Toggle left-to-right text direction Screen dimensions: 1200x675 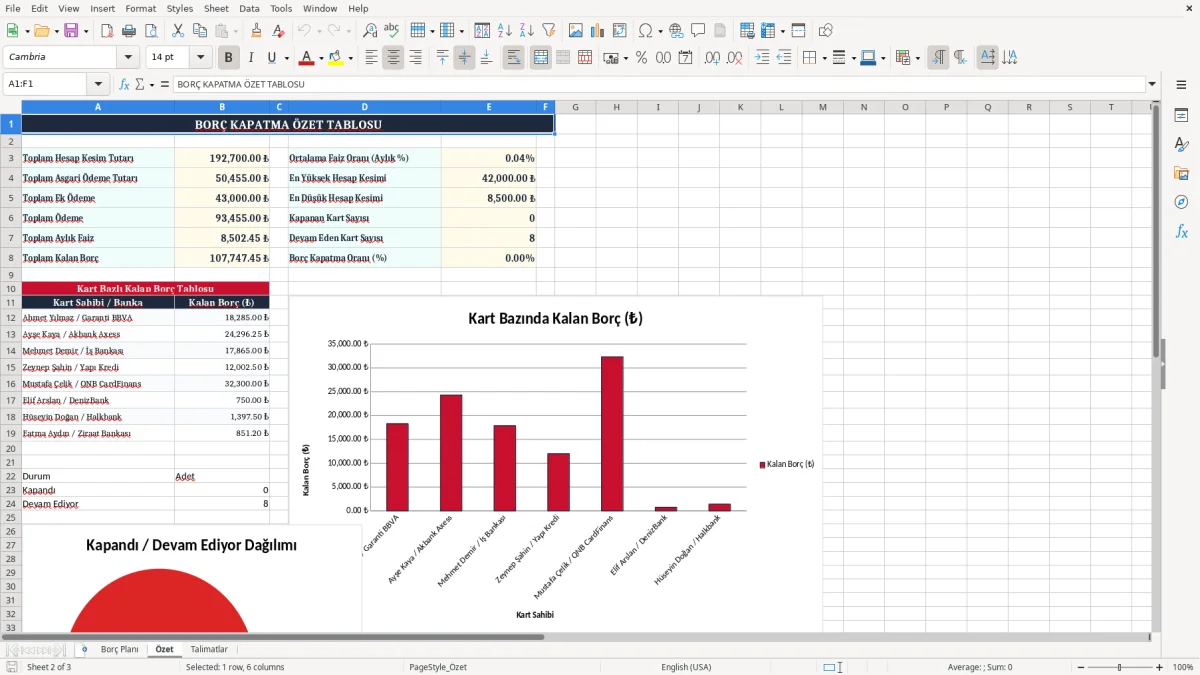click(937, 58)
